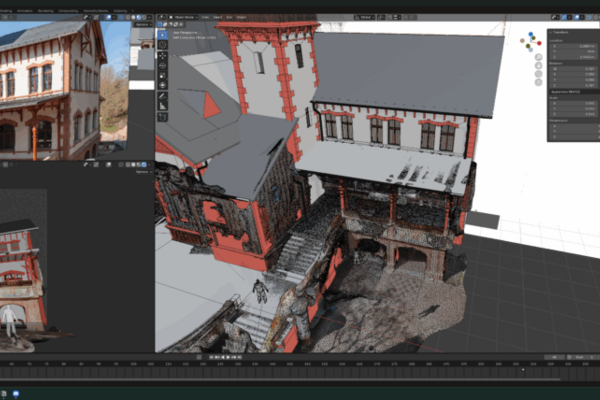Open the file app in taskbar

tap(3, 393)
